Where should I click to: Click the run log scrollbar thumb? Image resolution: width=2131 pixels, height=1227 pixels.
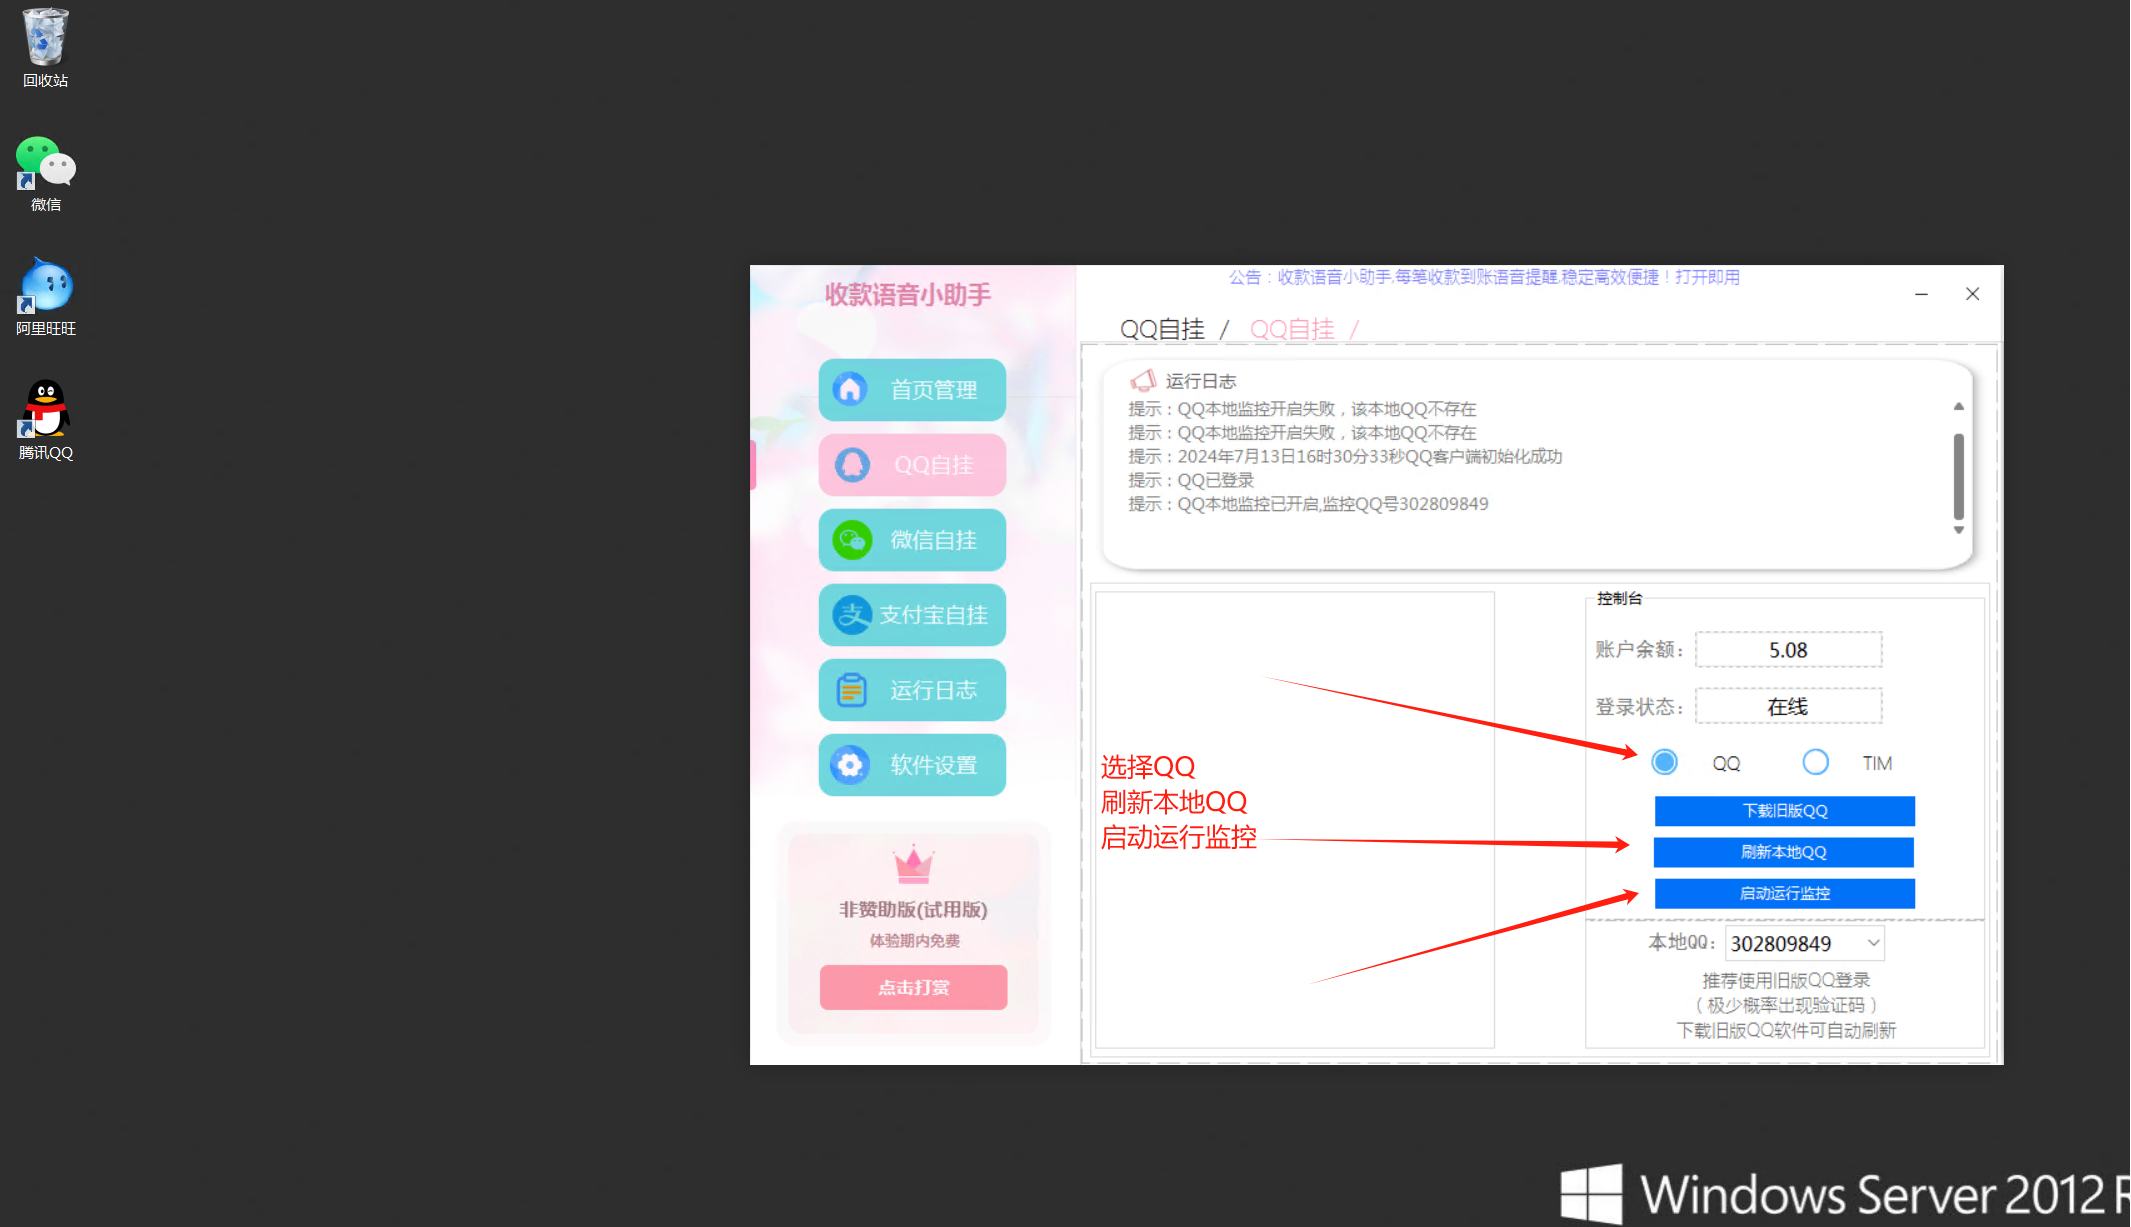(1959, 476)
